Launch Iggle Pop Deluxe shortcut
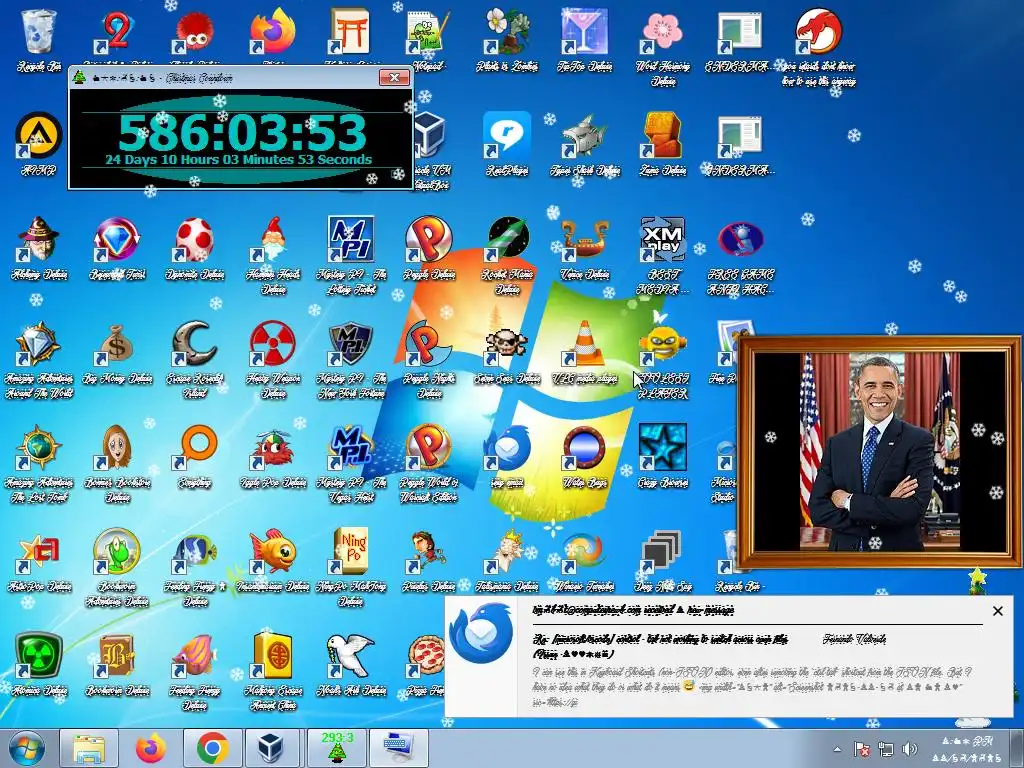This screenshot has width=1024, height=768. click(x=272, y=447)
